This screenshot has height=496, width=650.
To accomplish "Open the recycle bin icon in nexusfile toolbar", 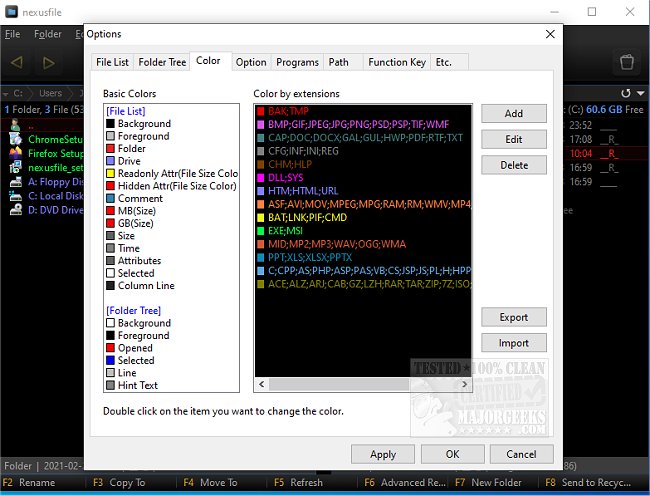I will 626,62.
